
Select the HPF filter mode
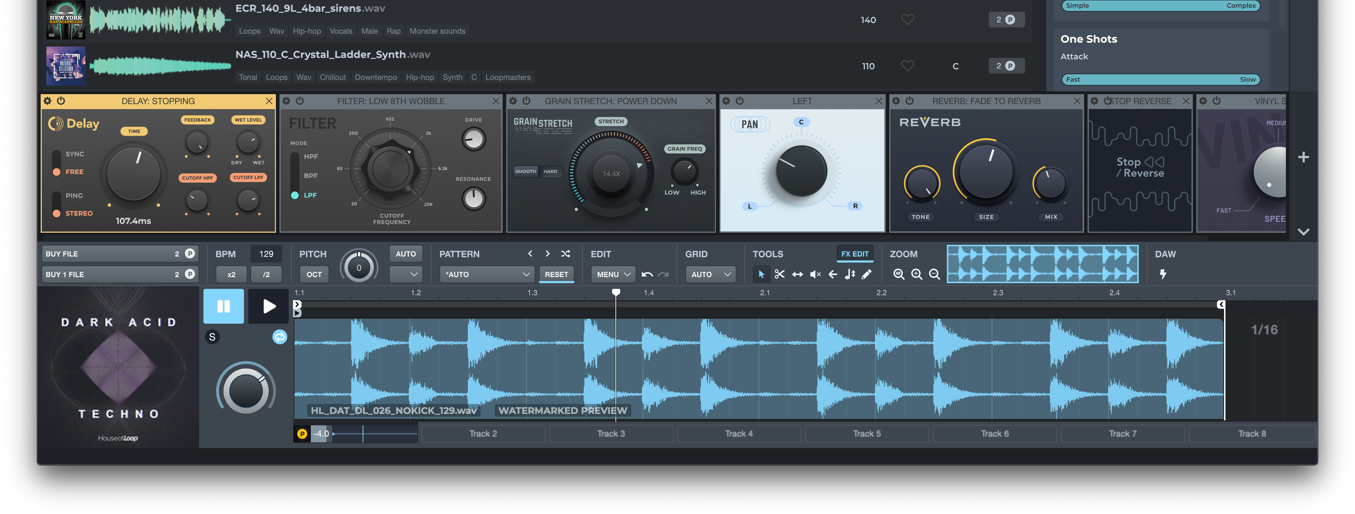[x=310, y=157]
